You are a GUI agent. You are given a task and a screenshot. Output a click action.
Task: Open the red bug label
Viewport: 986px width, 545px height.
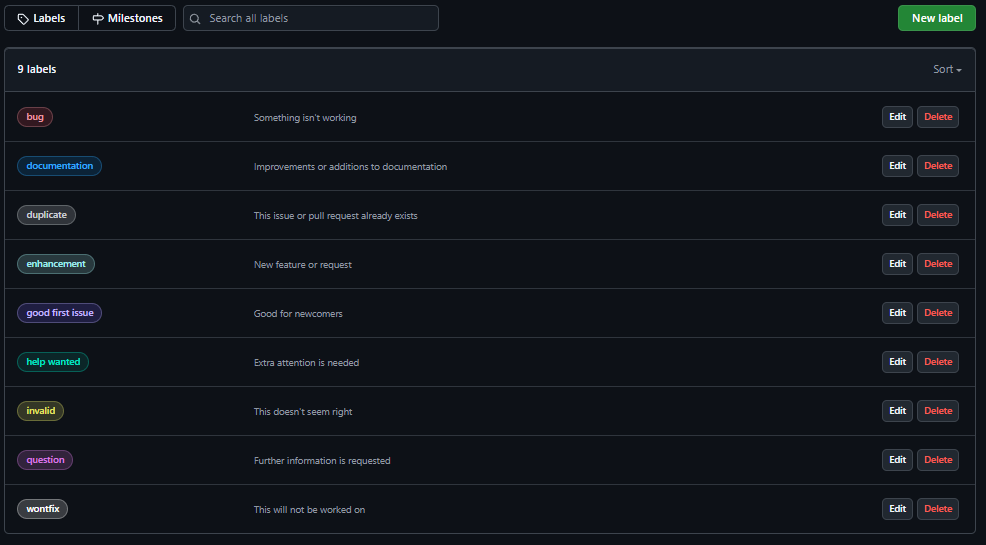(35, 117)
